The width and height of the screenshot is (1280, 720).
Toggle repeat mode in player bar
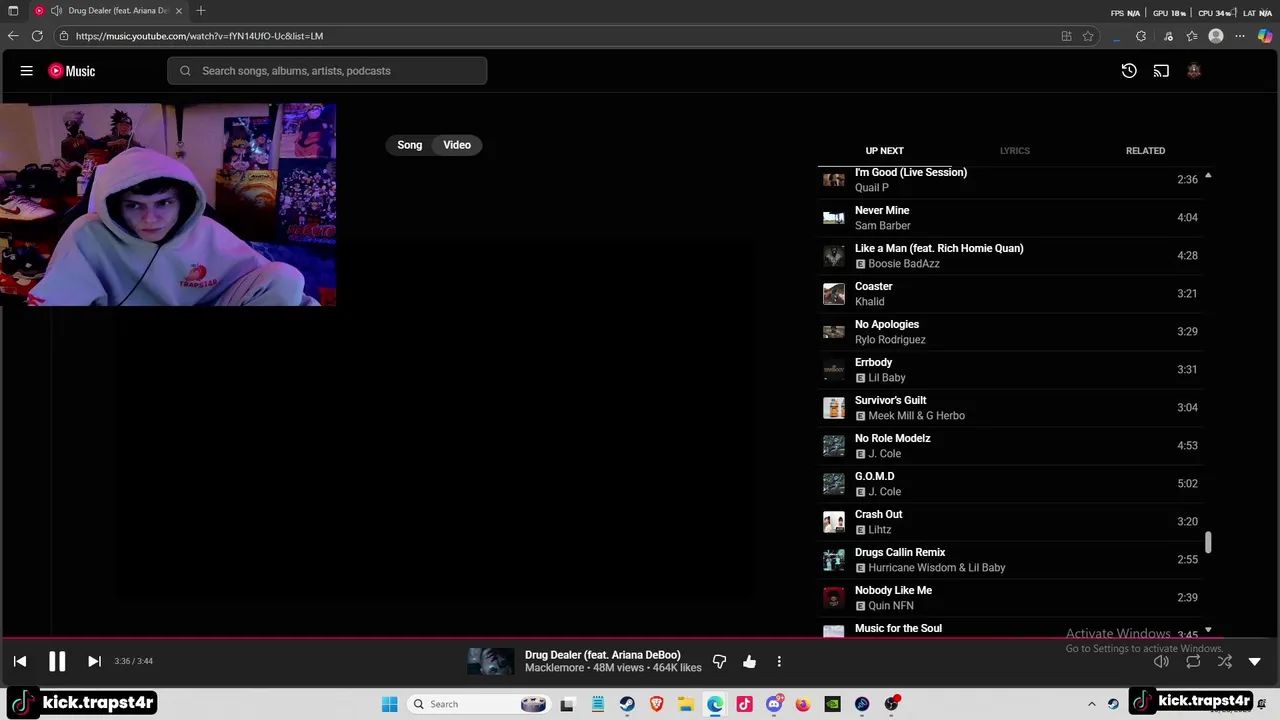[1193, 661]
